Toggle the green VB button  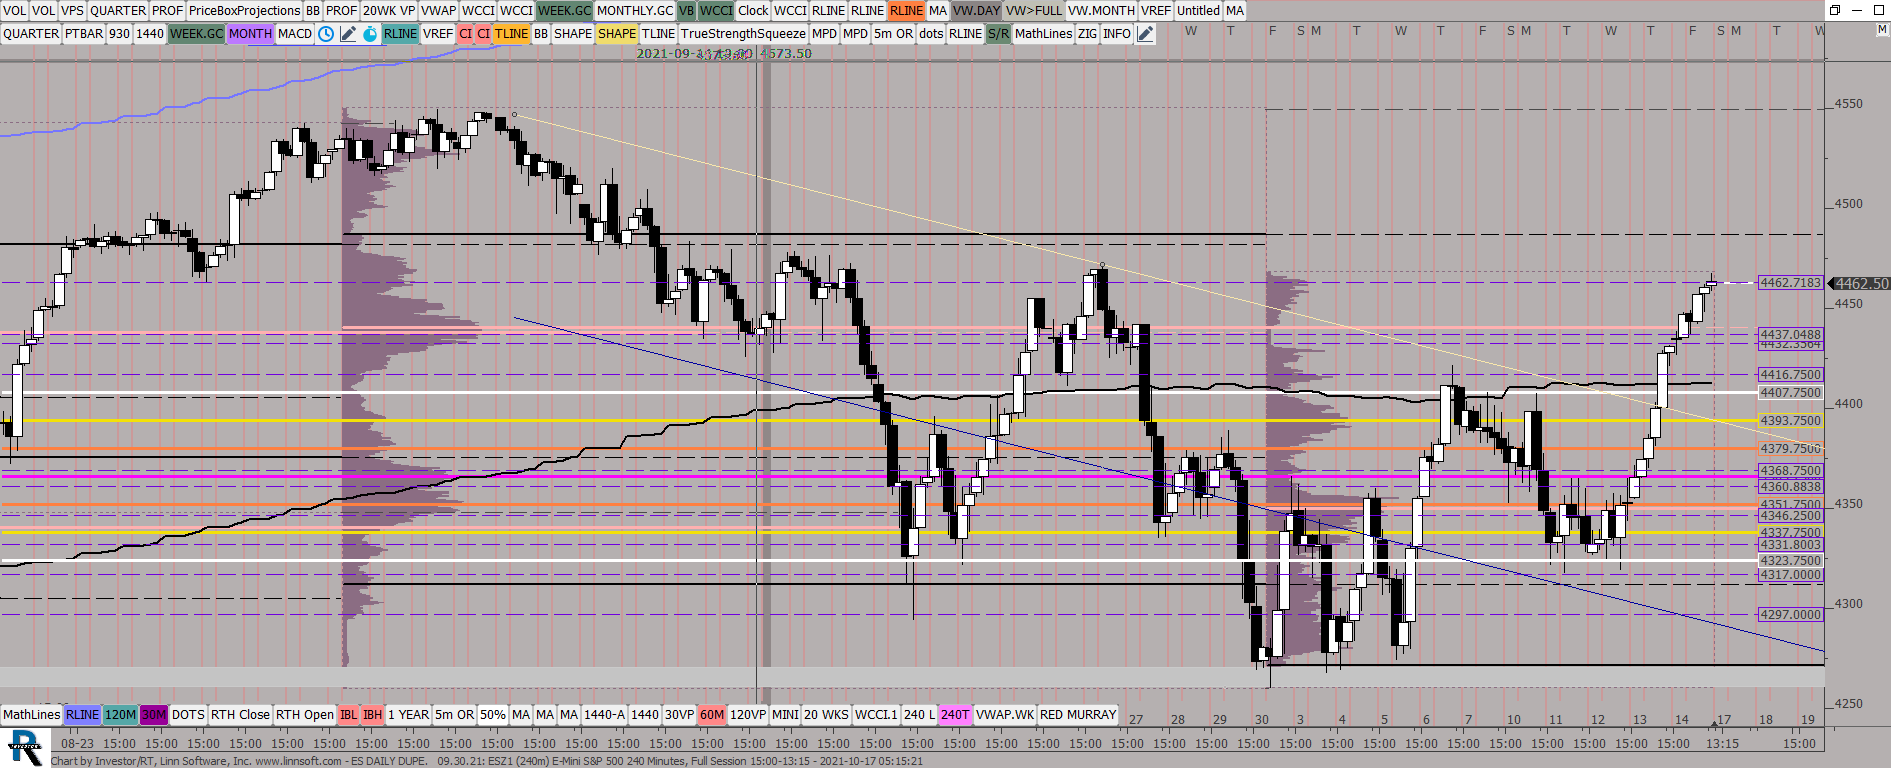pos(686,11)
